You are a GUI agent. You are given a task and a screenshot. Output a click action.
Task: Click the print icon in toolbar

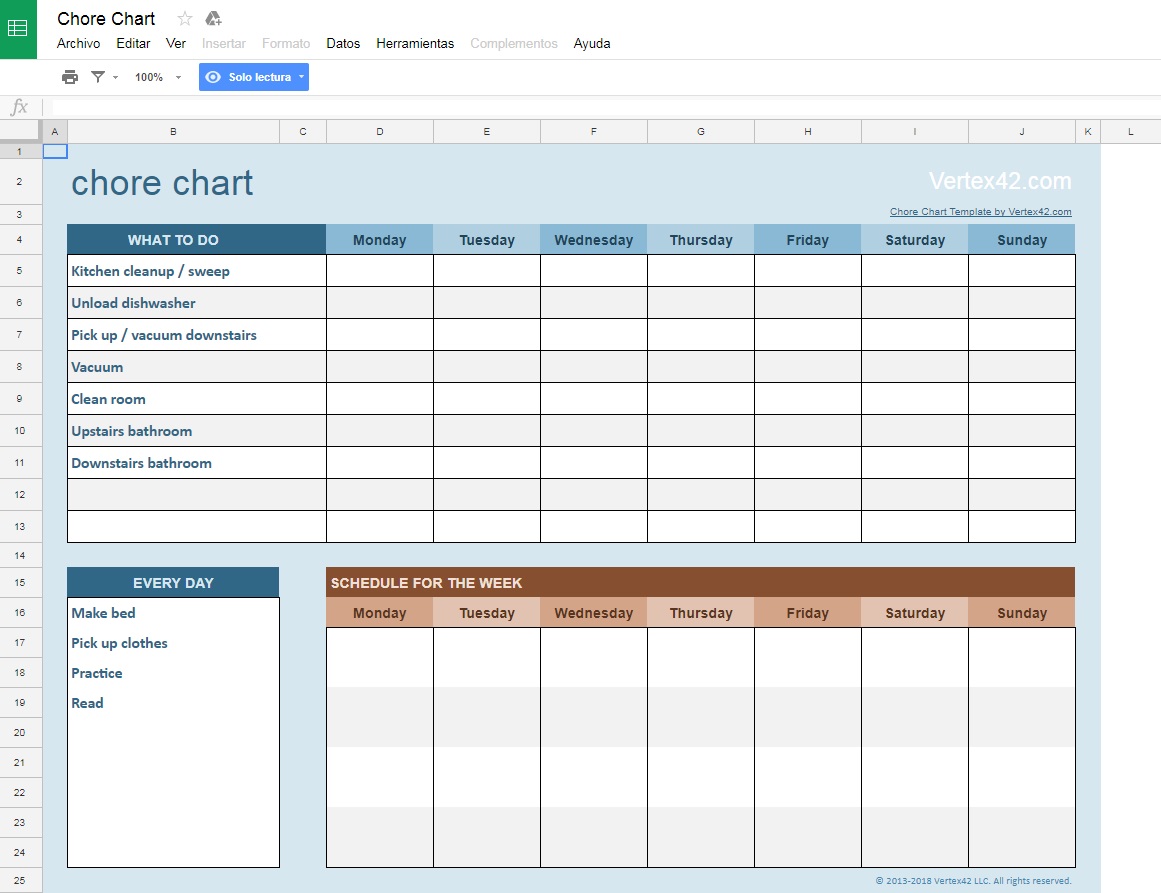click(x=70, y=77)
